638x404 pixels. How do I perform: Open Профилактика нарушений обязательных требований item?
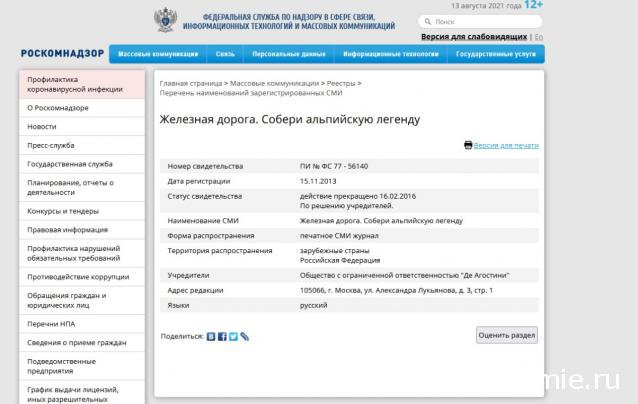(x=82, y=253)
